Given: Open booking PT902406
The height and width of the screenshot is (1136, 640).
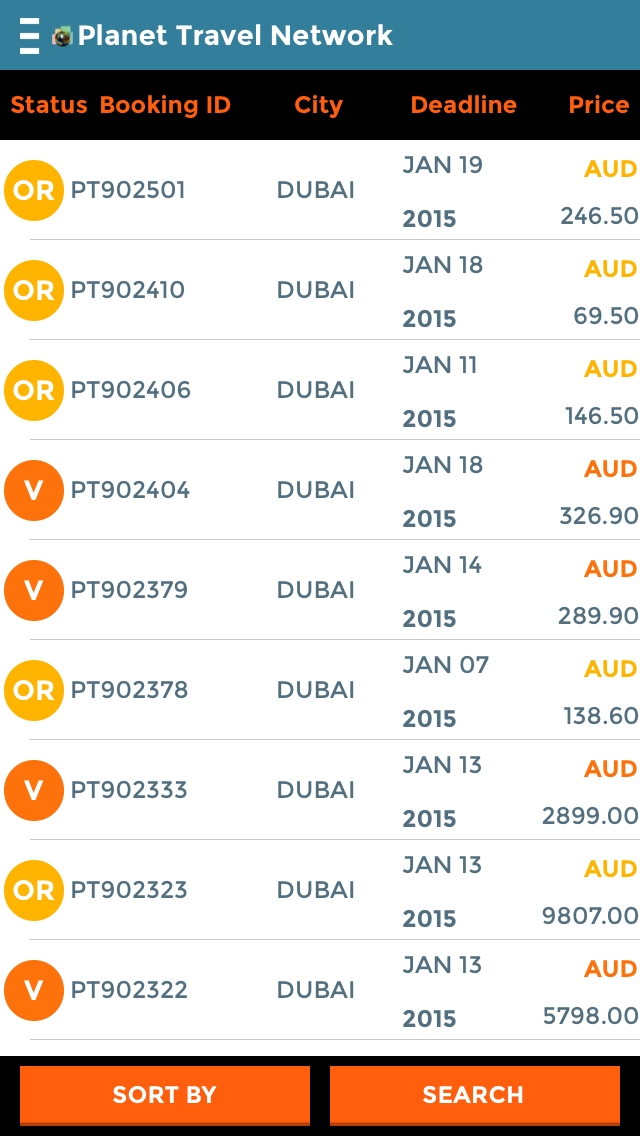Looking at the screenshot, I should click(x=130, y=390).
